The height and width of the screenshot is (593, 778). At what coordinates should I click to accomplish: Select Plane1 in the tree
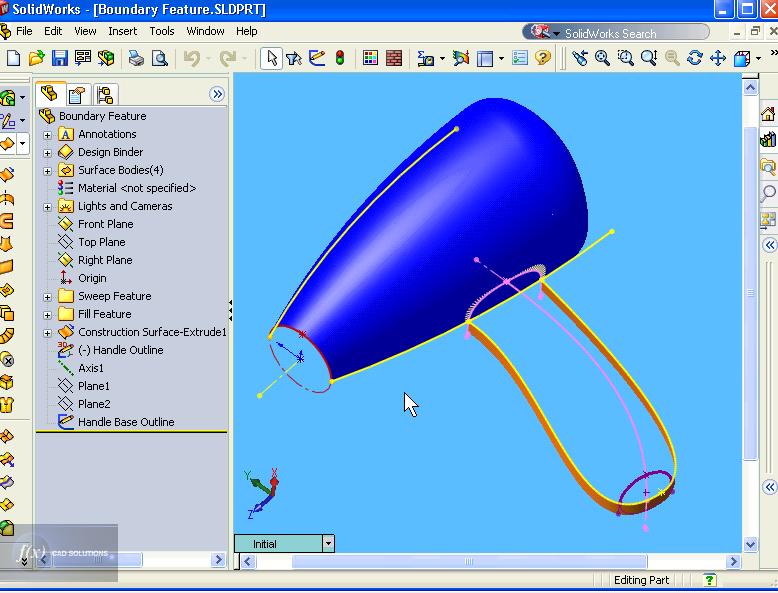coord(93,386)
